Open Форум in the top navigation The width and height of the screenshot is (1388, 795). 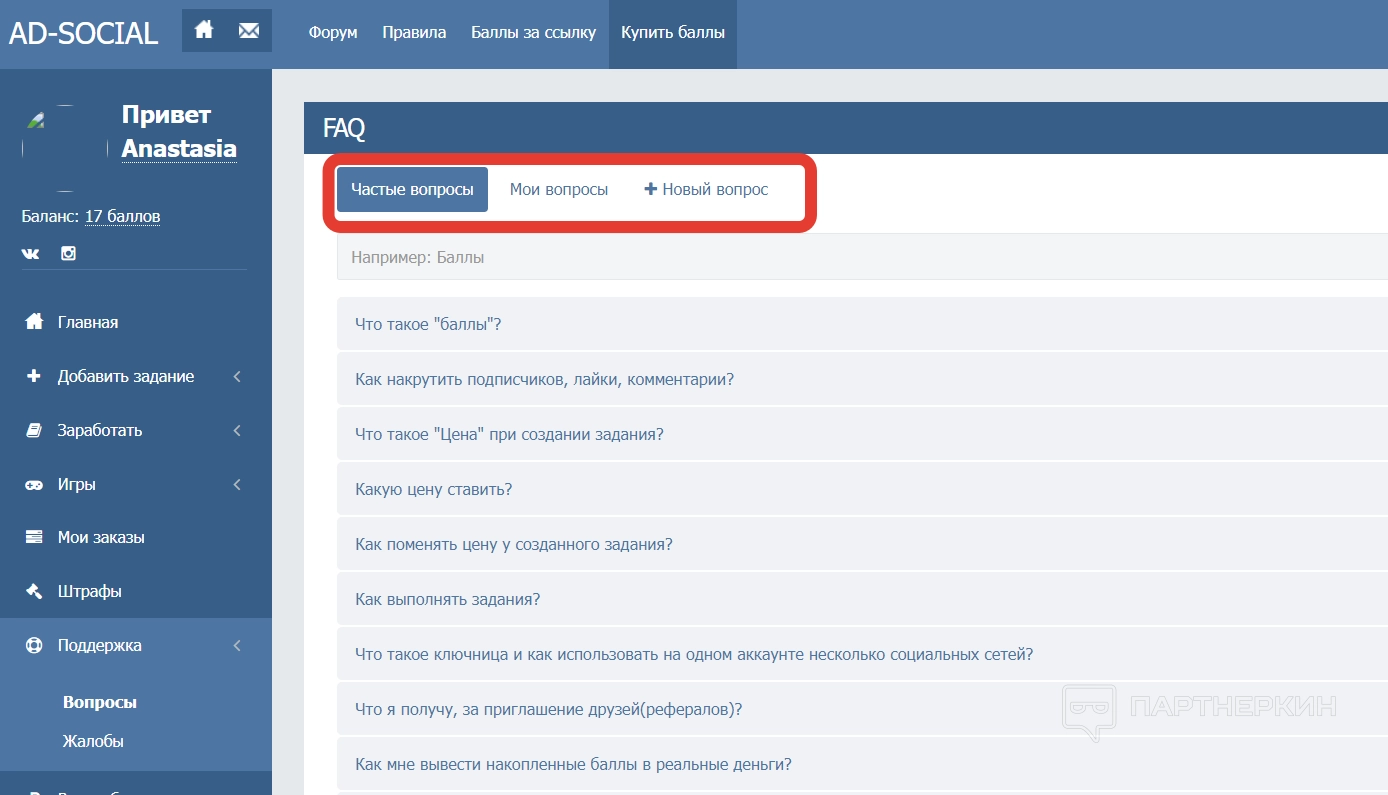pyautogui.click(x=333, y=32)
